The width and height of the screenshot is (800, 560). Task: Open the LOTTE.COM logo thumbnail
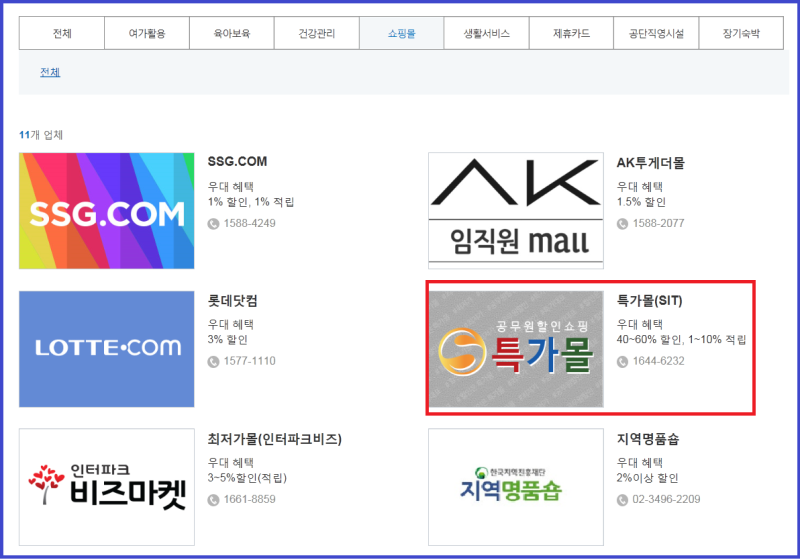click(107, 349)
